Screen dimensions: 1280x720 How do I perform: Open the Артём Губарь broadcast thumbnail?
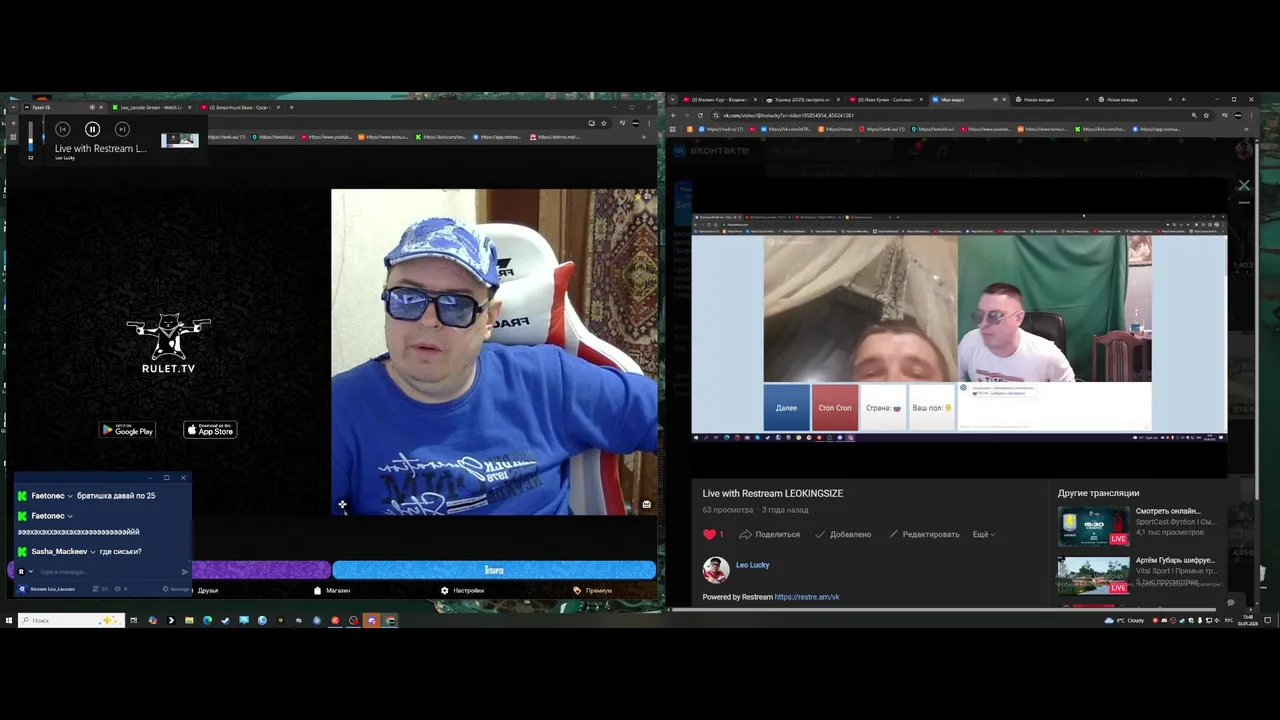pyautogui.click(x=1093, y=575)
